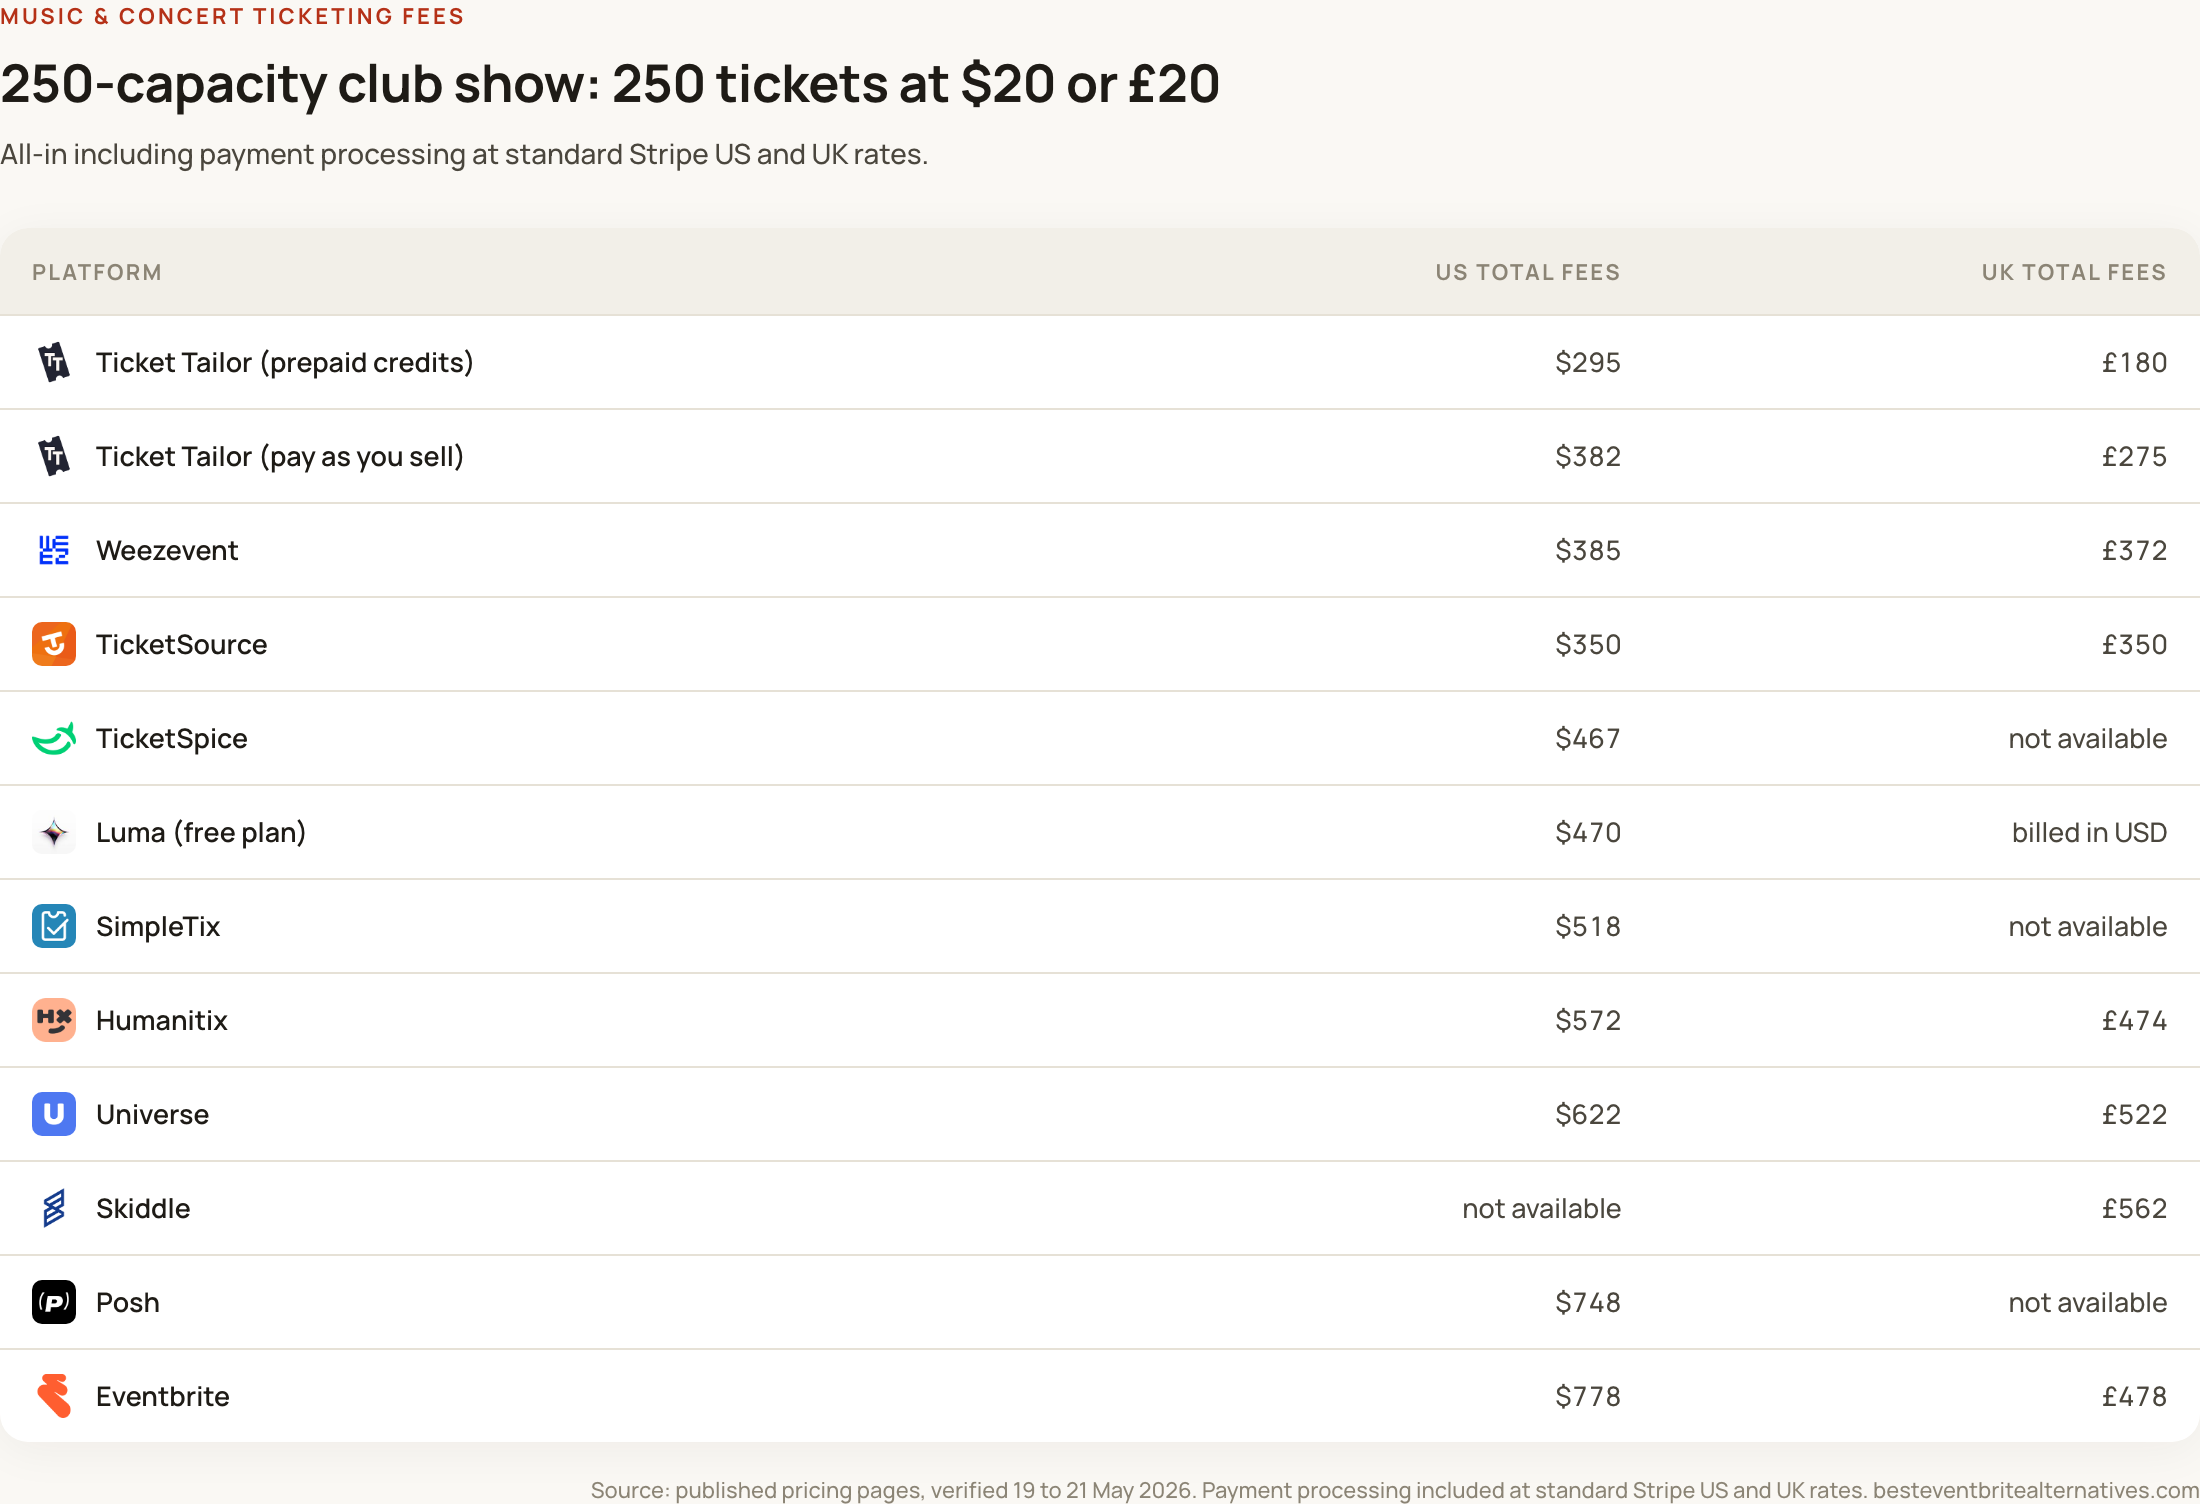Click Skiddle's £562 UK fee value

coord(2134,1208)
